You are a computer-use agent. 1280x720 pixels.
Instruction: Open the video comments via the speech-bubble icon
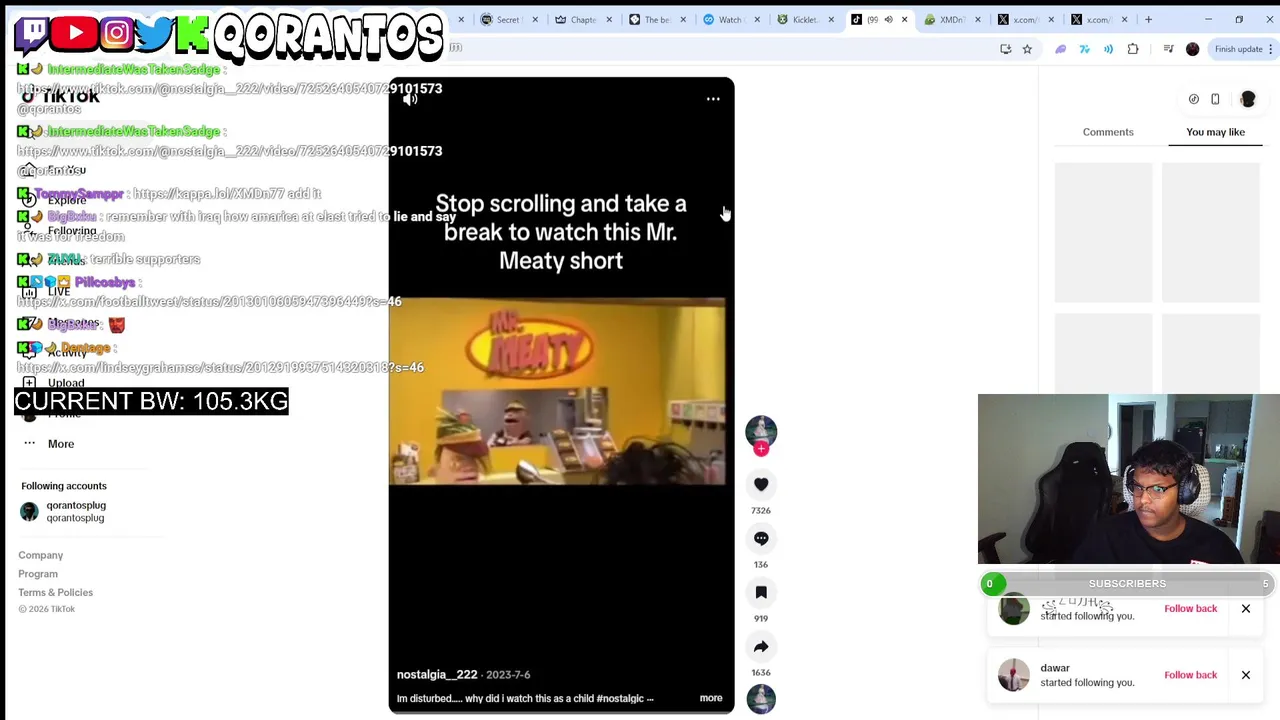coord(761,538)
